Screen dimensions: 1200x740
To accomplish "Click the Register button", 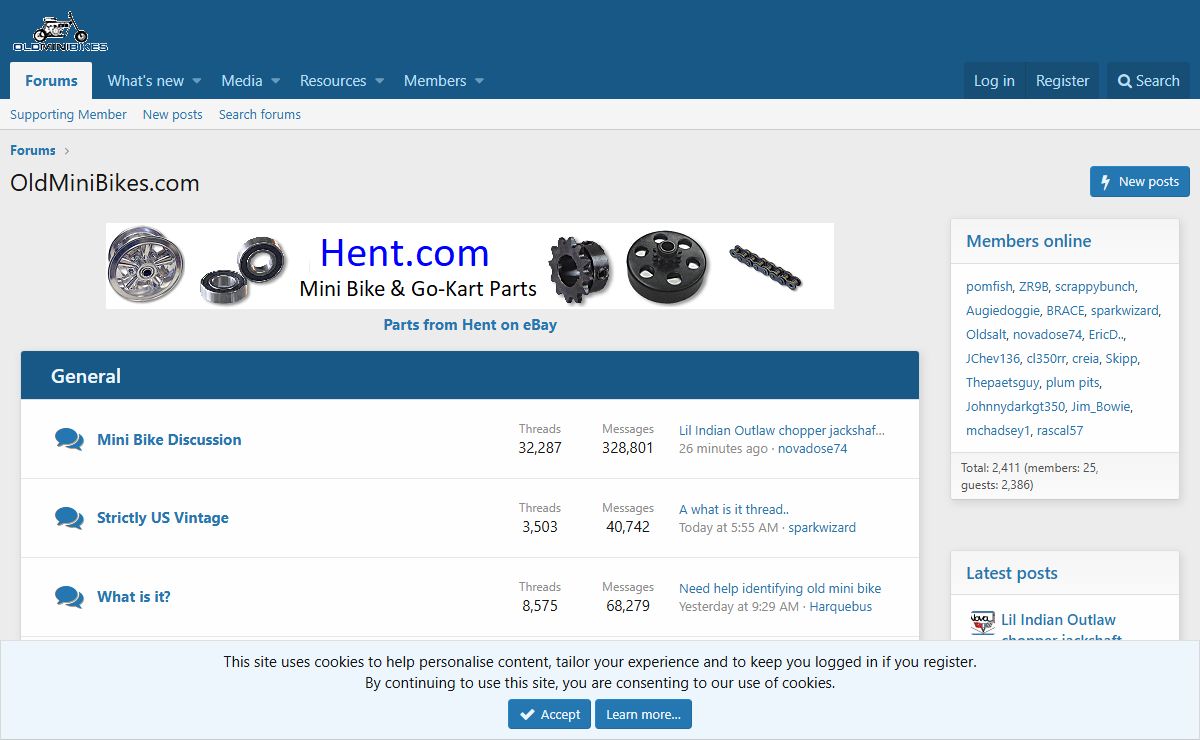I will click(x=1062, y=81).
